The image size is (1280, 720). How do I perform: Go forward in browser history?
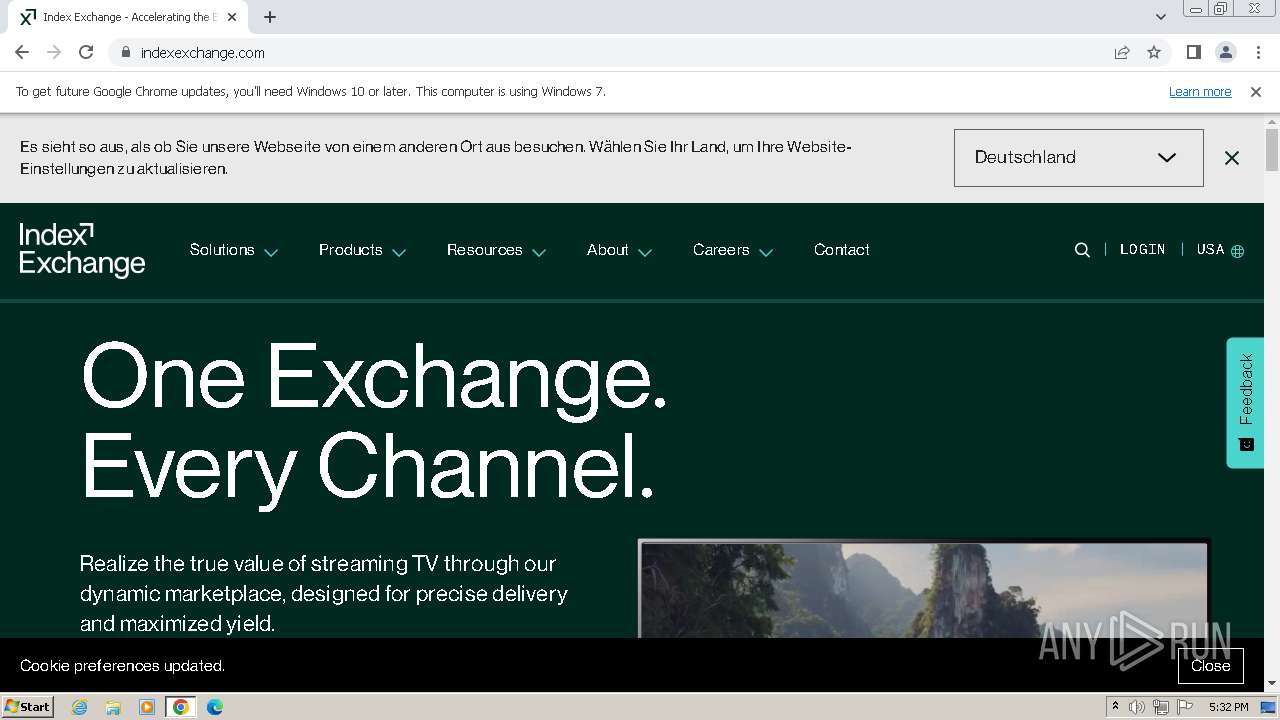coord(54,52)
